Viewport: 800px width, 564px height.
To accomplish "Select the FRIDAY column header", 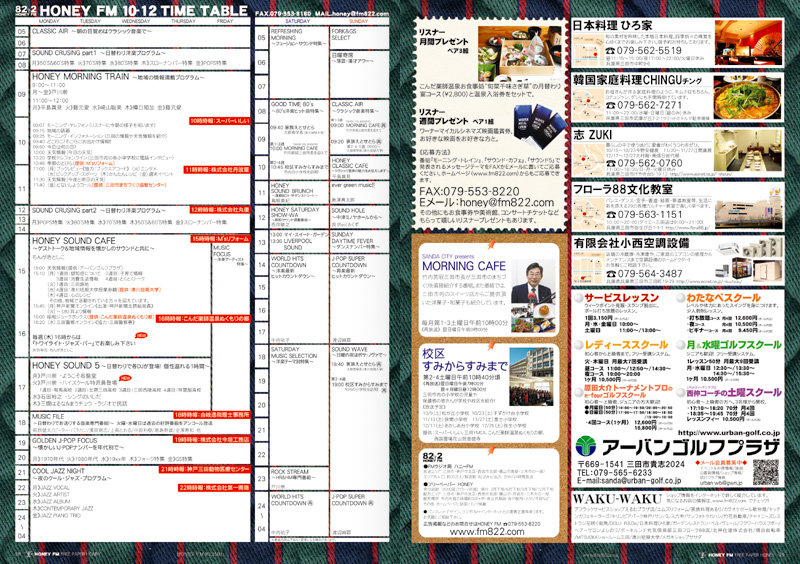I will [x=225, y=21].
